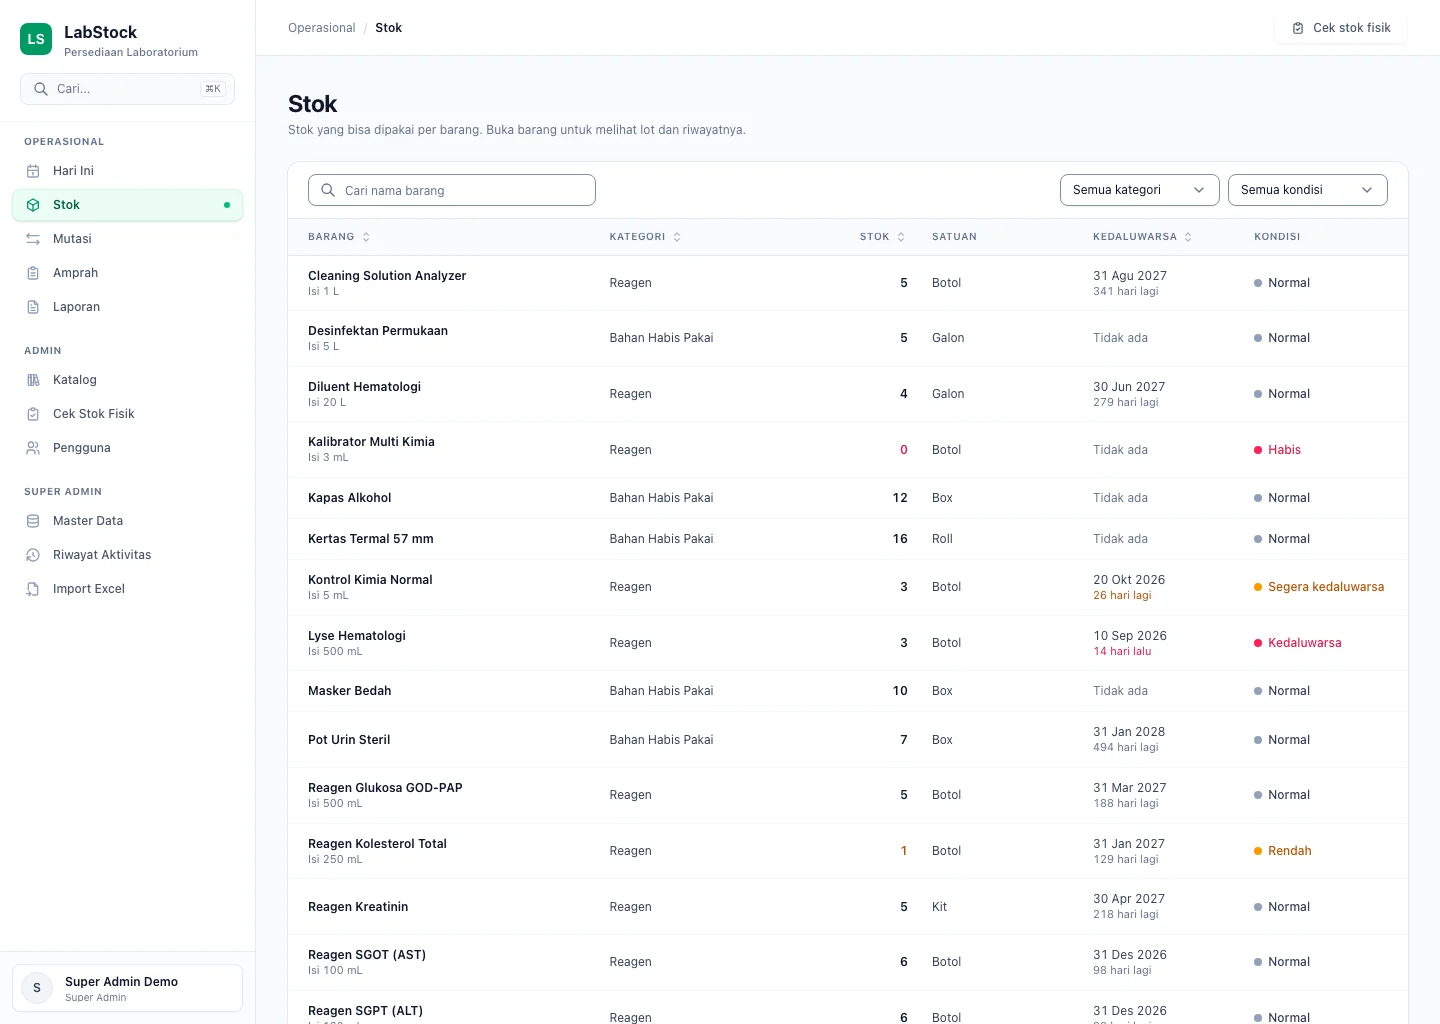Viewport: 1440px width, 1024px height.
Task: Click the LabStock LS logo icon
Action: pyautogui.click(x=36, y=39)
